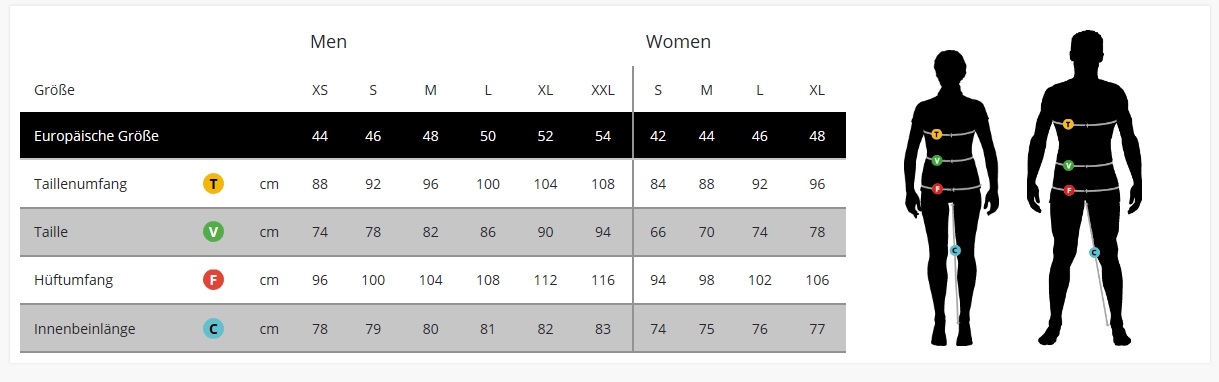Click the yellow T marker on male silhouette chest

1069,124
